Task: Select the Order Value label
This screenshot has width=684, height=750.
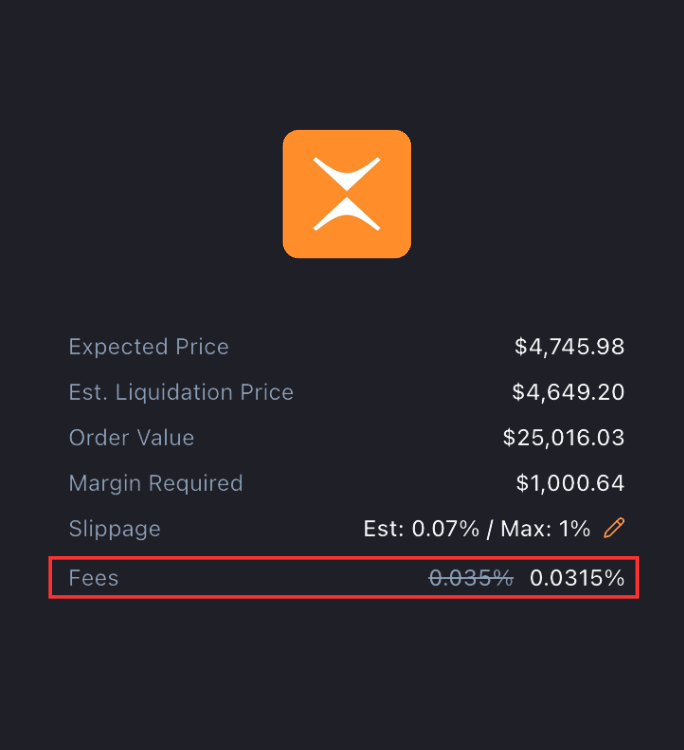Action: coord(132,437)
